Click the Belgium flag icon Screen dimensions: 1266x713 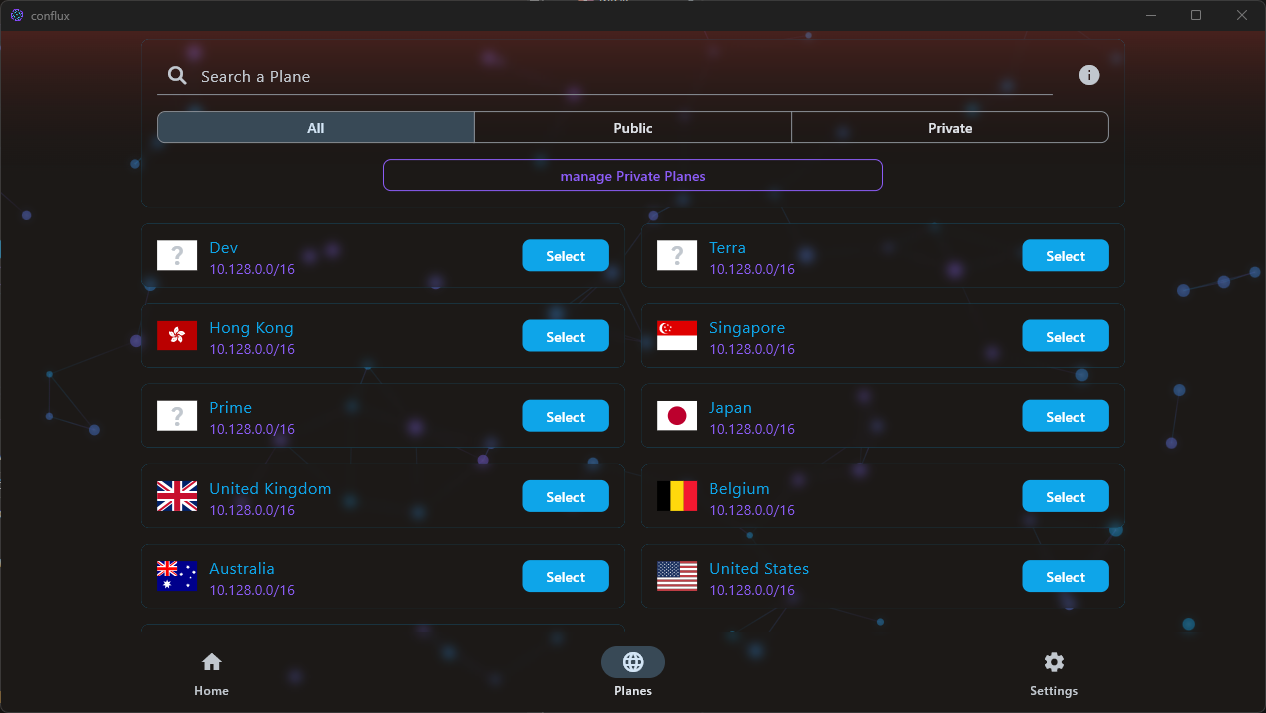click(677, 496)
